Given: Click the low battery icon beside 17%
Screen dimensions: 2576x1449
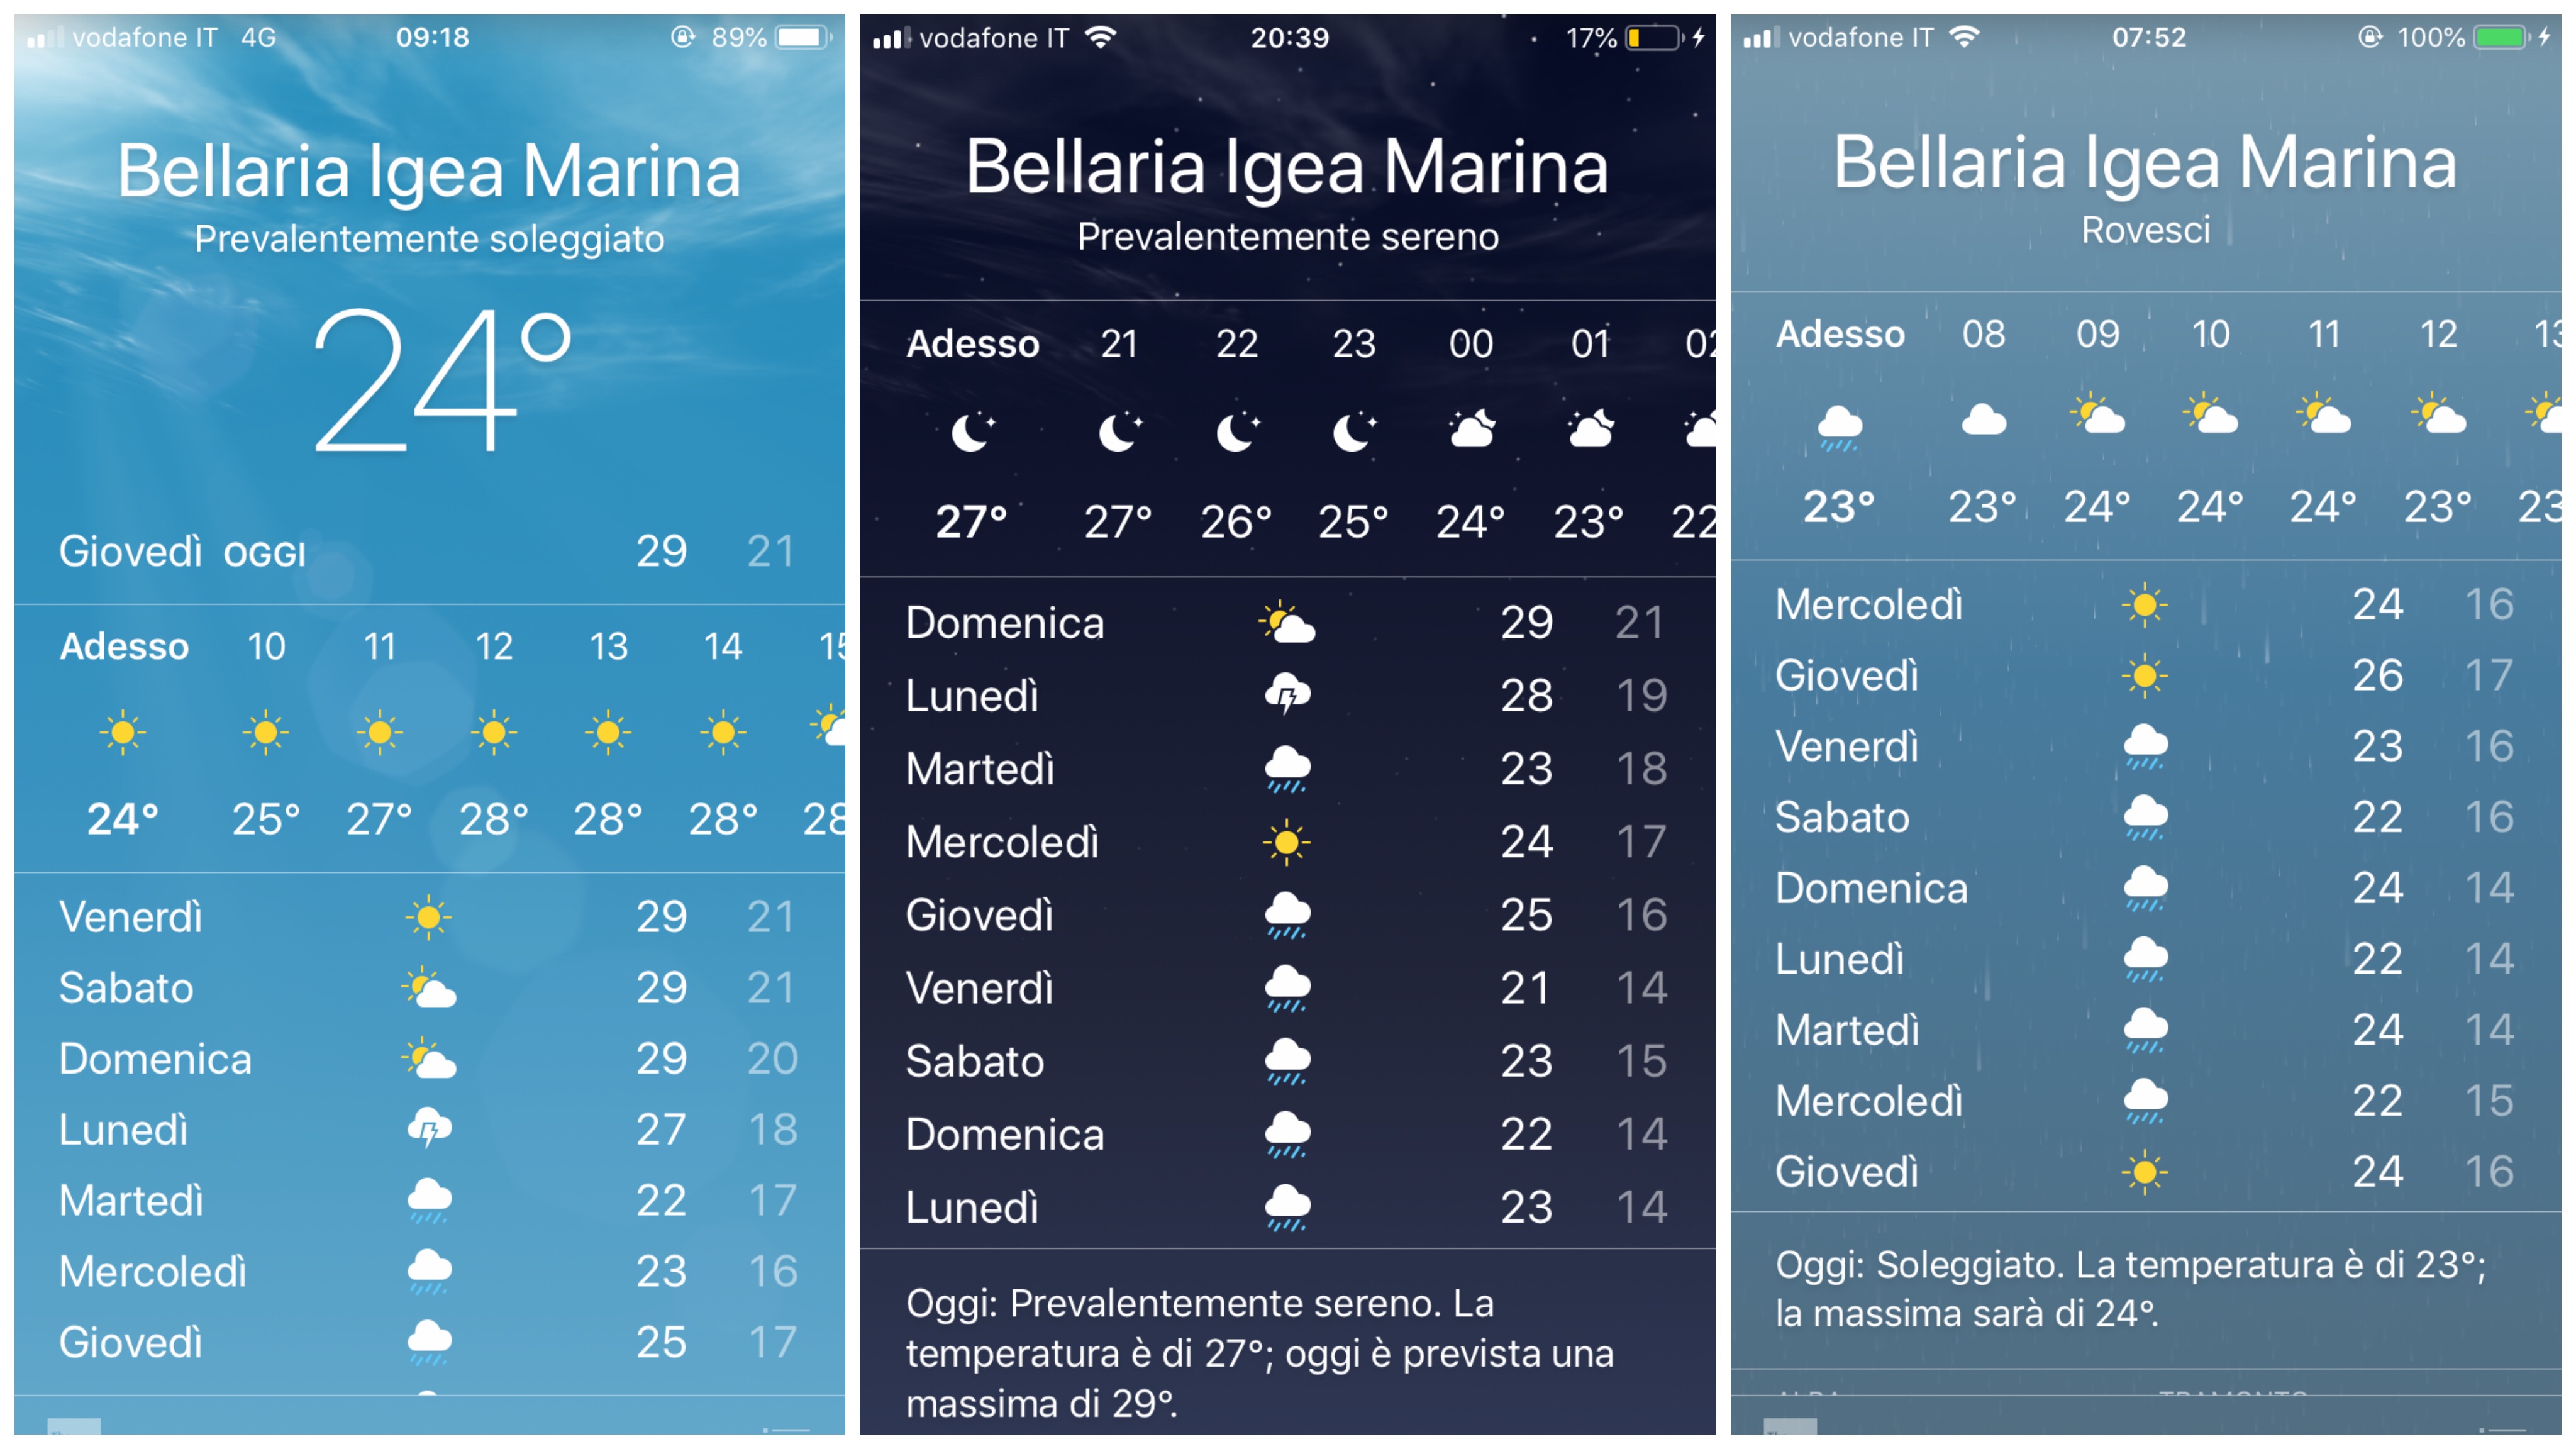Looking at the screenshot, I should coord(1652,38).
